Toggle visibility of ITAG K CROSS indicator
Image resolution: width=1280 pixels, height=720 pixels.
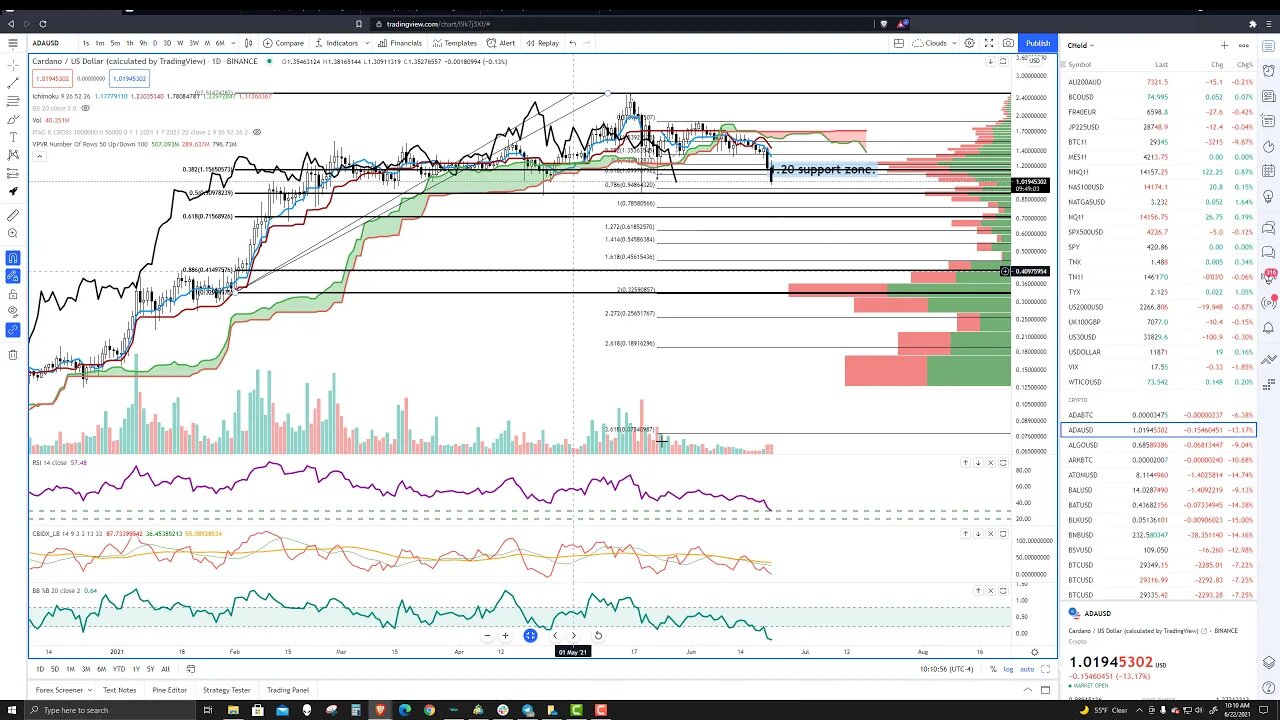click(x=257, y=132)
